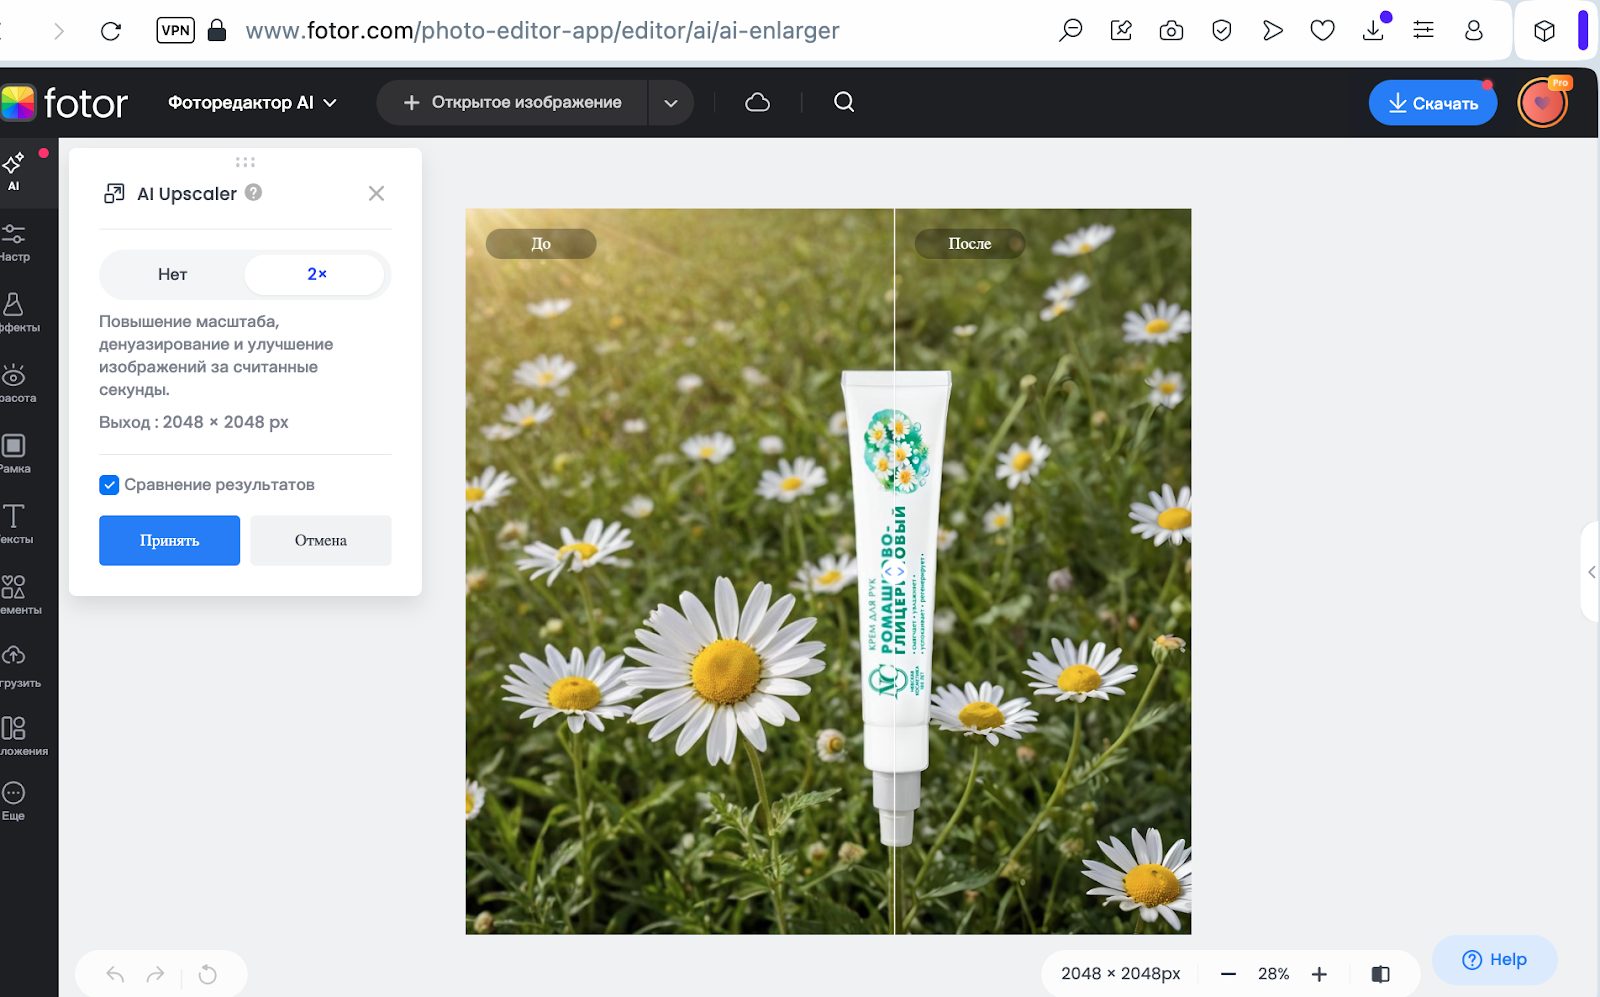1600x997 pixels.
Task: Open the Beauty eye icon
Action: 14,383
